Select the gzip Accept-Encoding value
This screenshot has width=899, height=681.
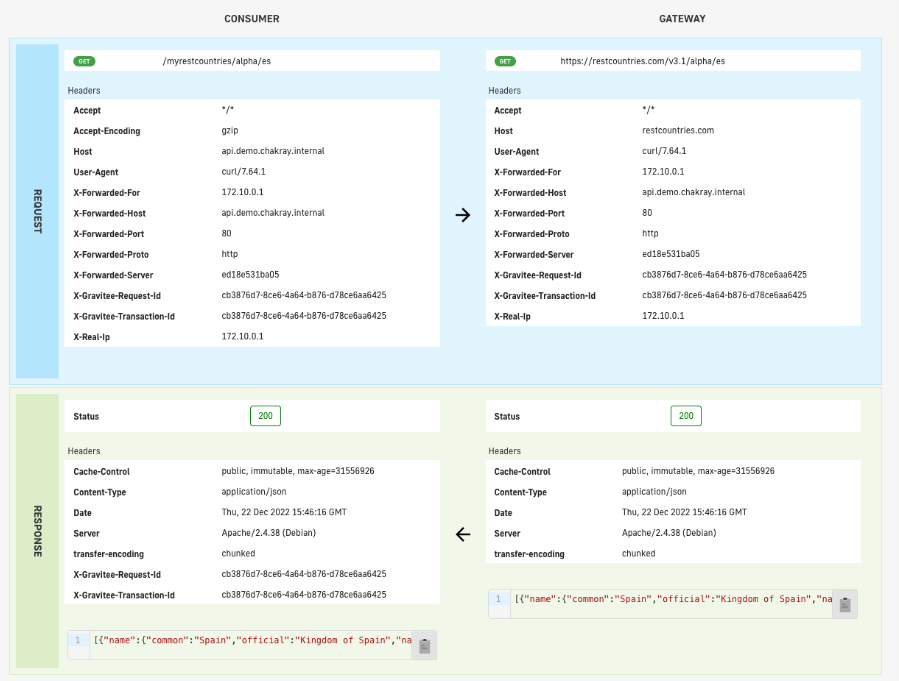pos(230,131)
